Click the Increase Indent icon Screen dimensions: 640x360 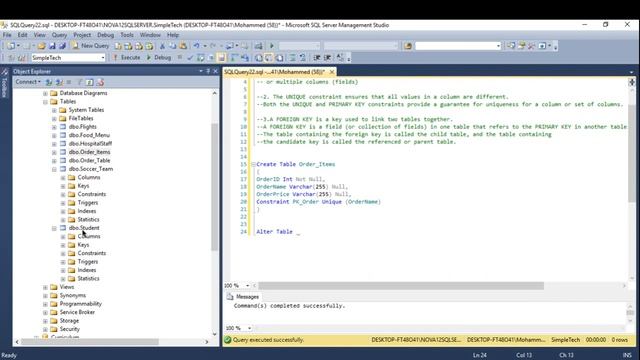(x=327, y=58)
